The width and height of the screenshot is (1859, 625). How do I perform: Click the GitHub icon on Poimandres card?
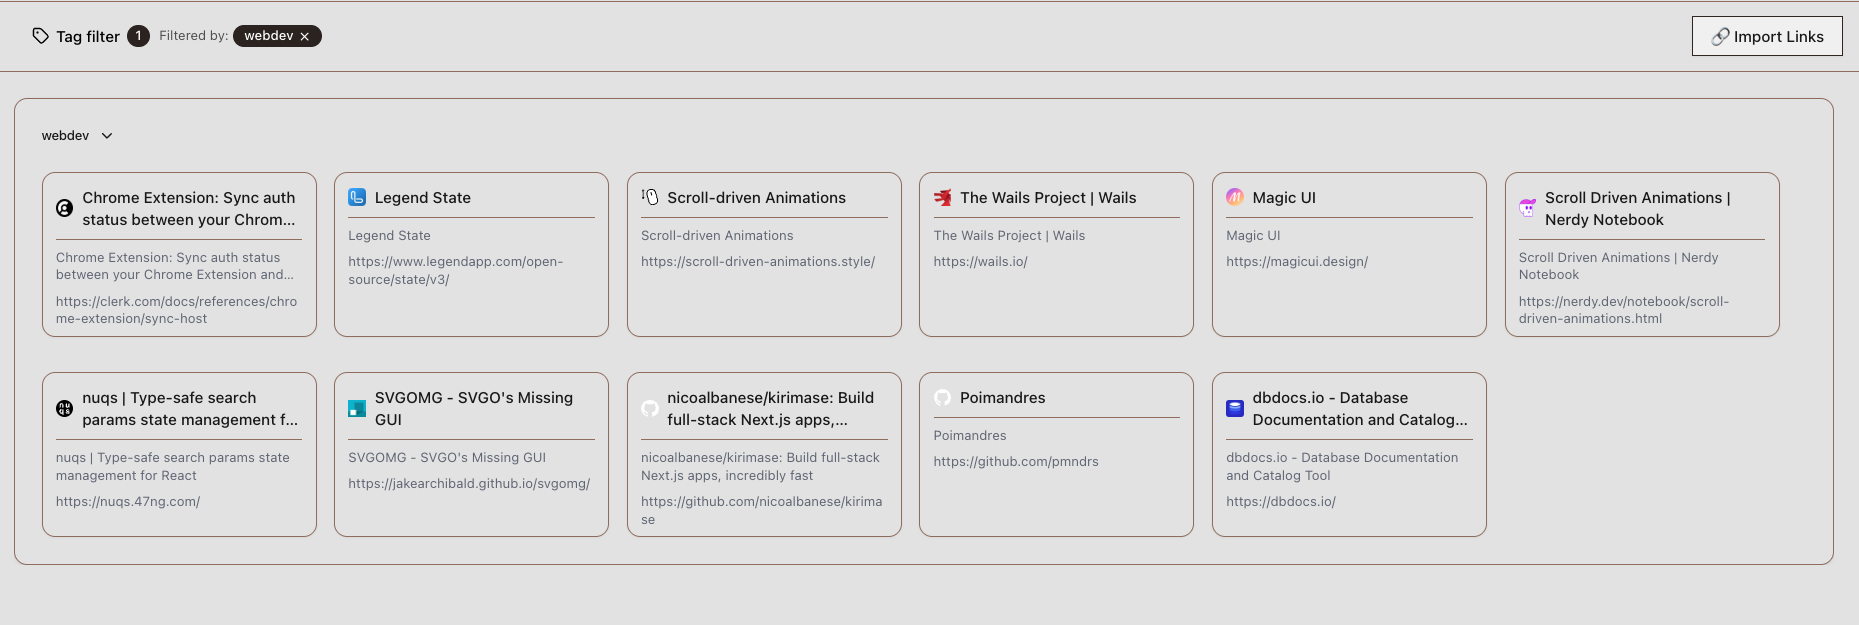942,397
